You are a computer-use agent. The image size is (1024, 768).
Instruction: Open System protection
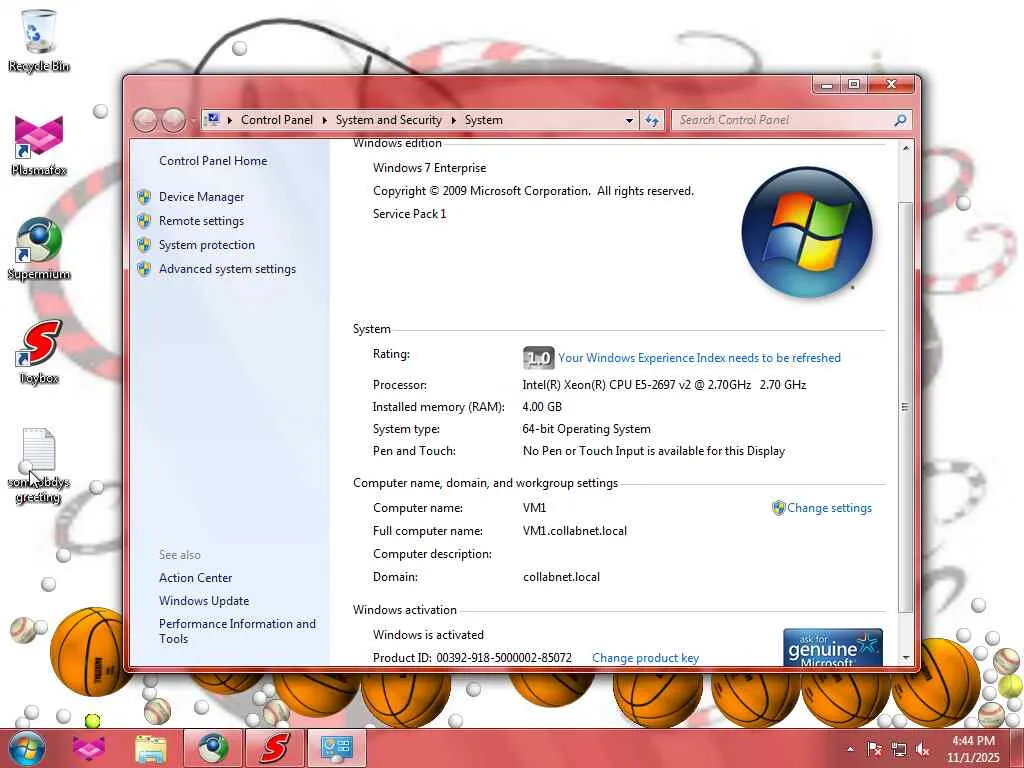[206, 245]
